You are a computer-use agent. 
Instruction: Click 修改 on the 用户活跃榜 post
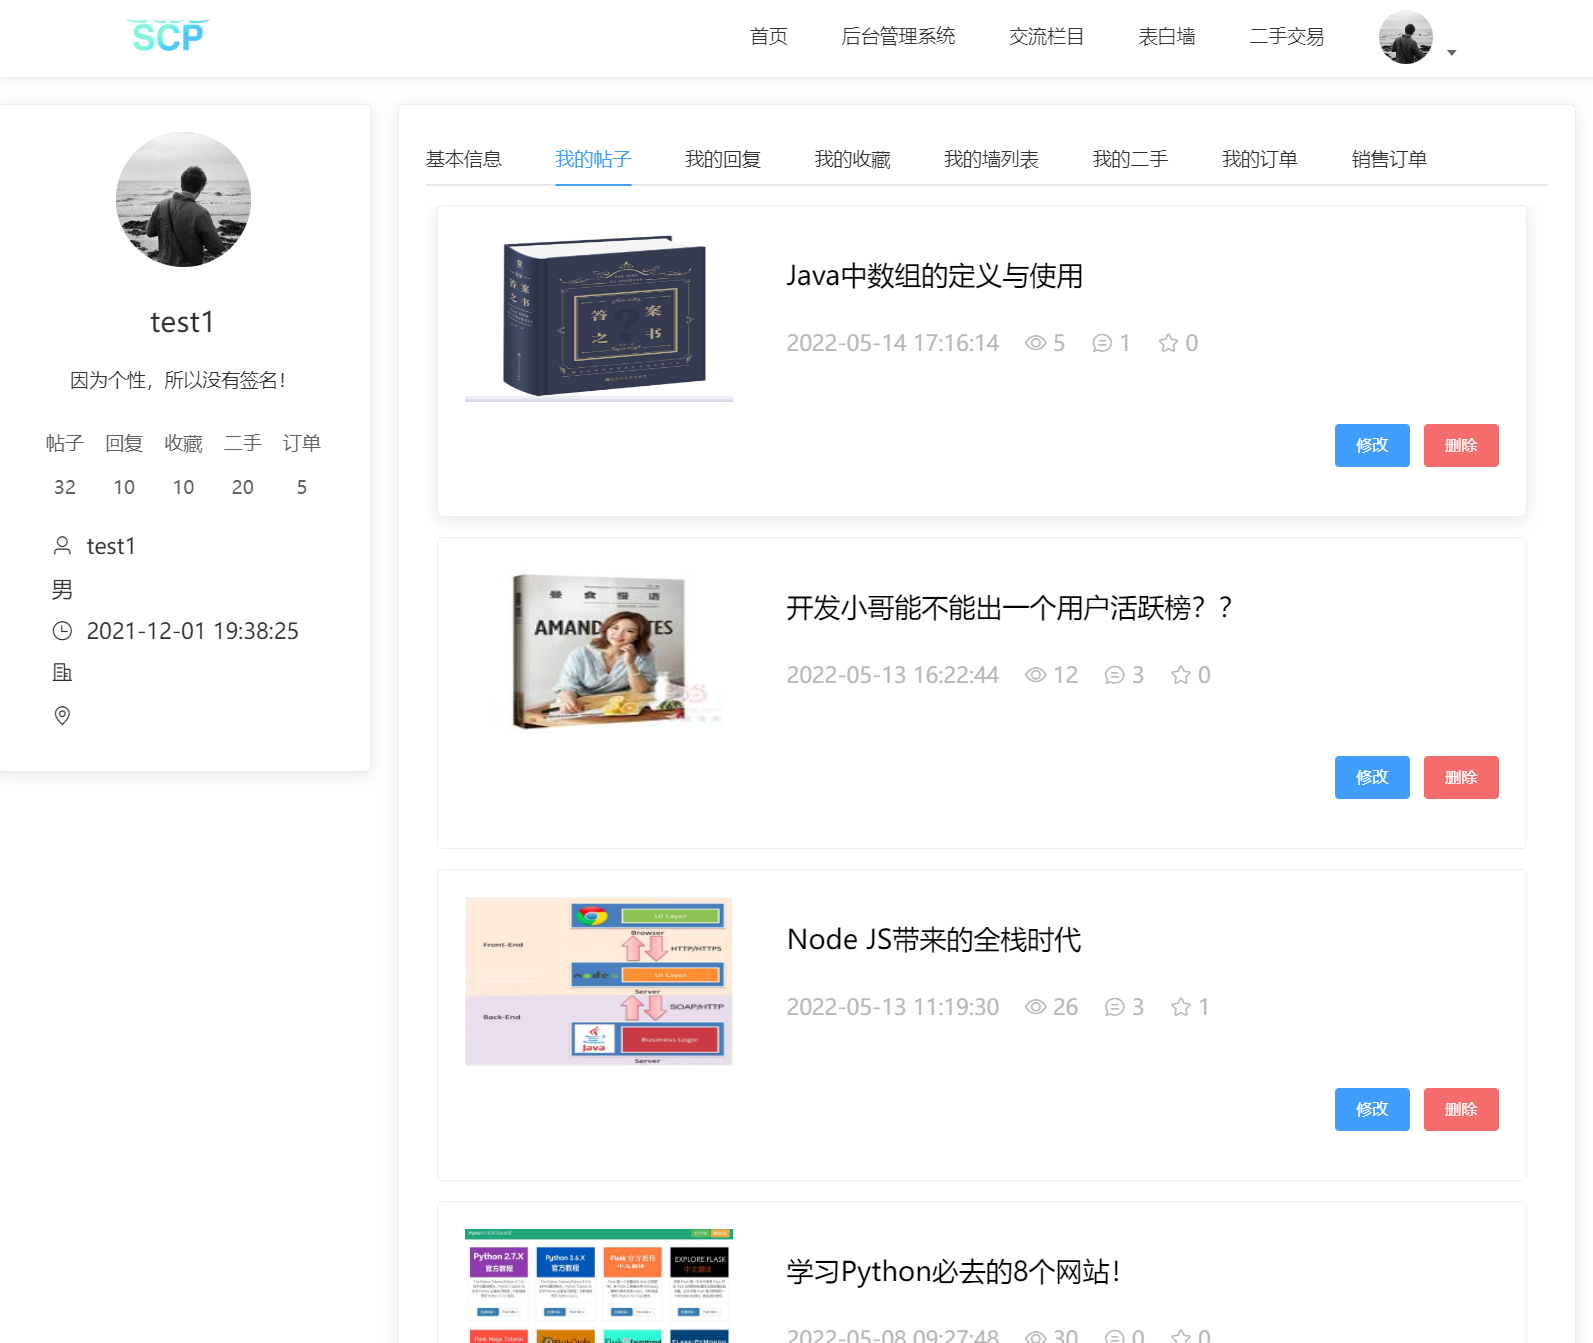pos(1372,777)
